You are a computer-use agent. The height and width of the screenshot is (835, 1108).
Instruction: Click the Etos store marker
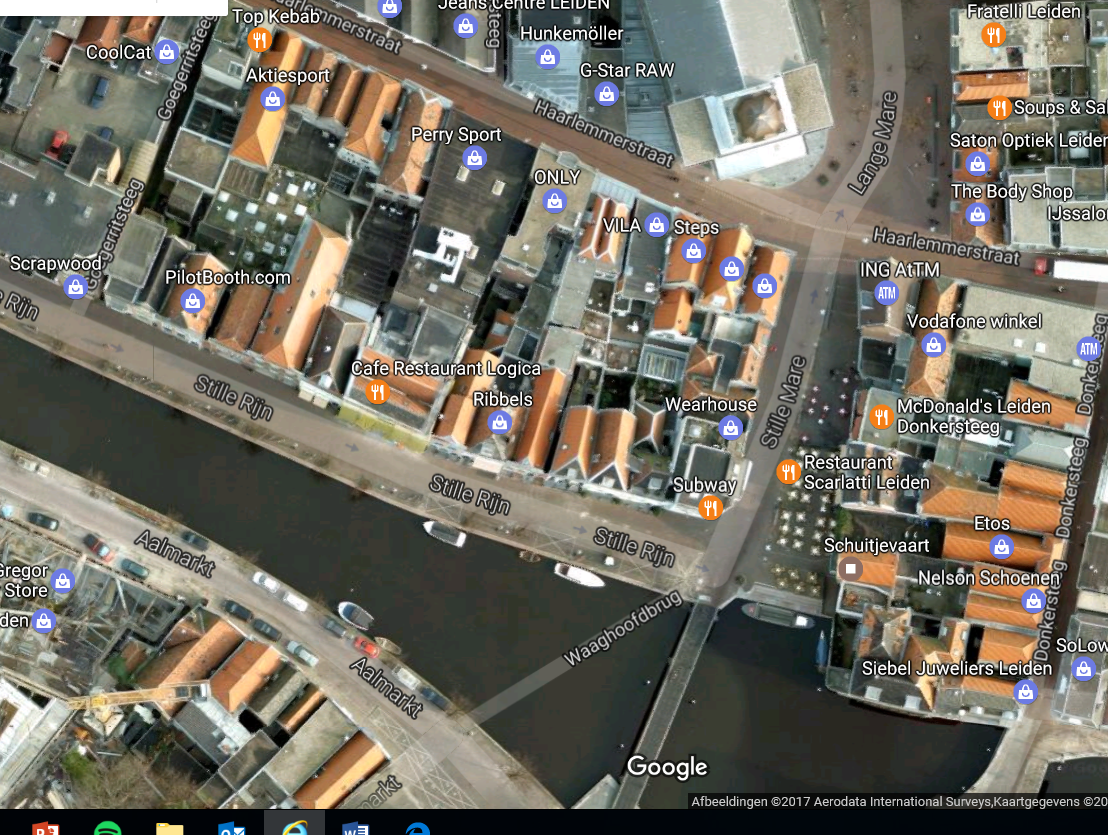[1001, 546]
